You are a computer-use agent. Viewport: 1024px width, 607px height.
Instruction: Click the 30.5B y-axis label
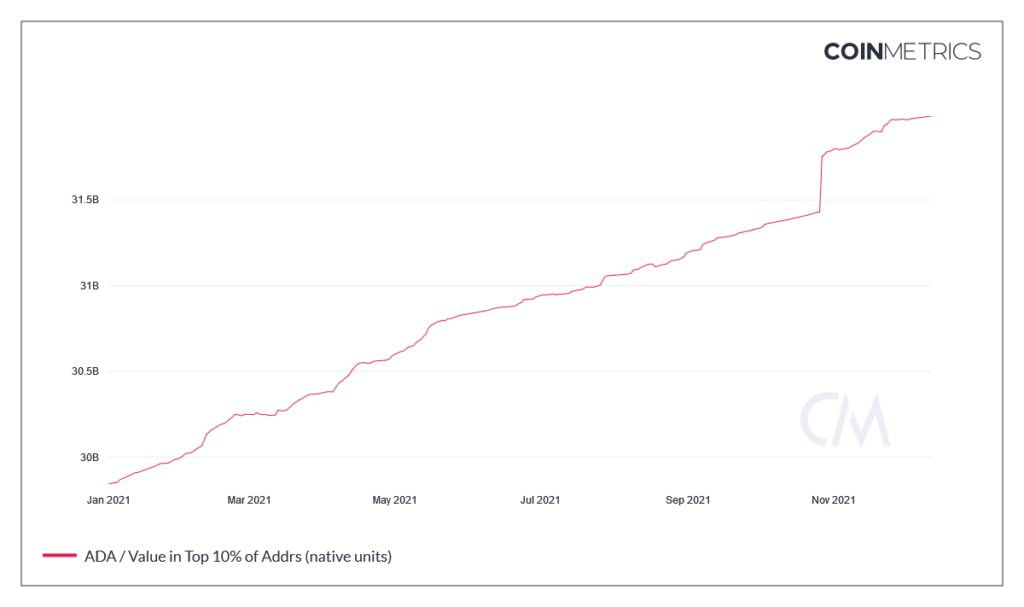click(x=85, y=371)
